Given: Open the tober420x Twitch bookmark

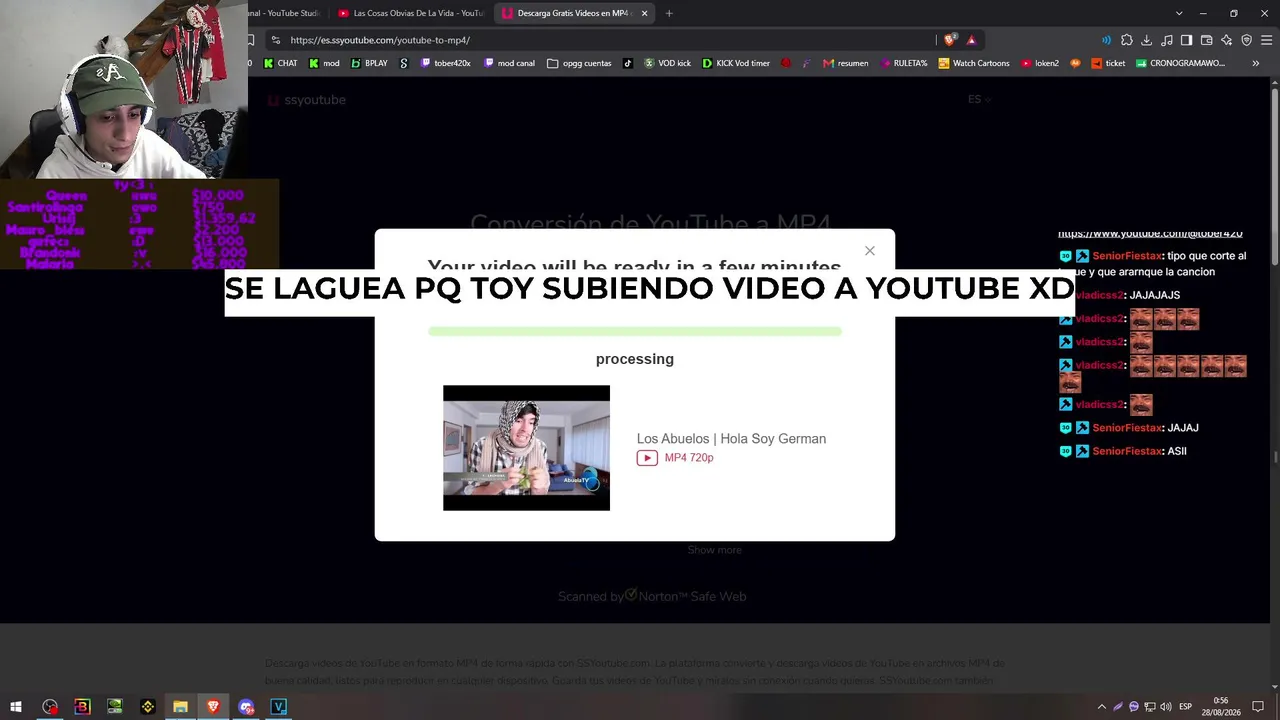Looking at the screenshot, I should coord(445,63).
